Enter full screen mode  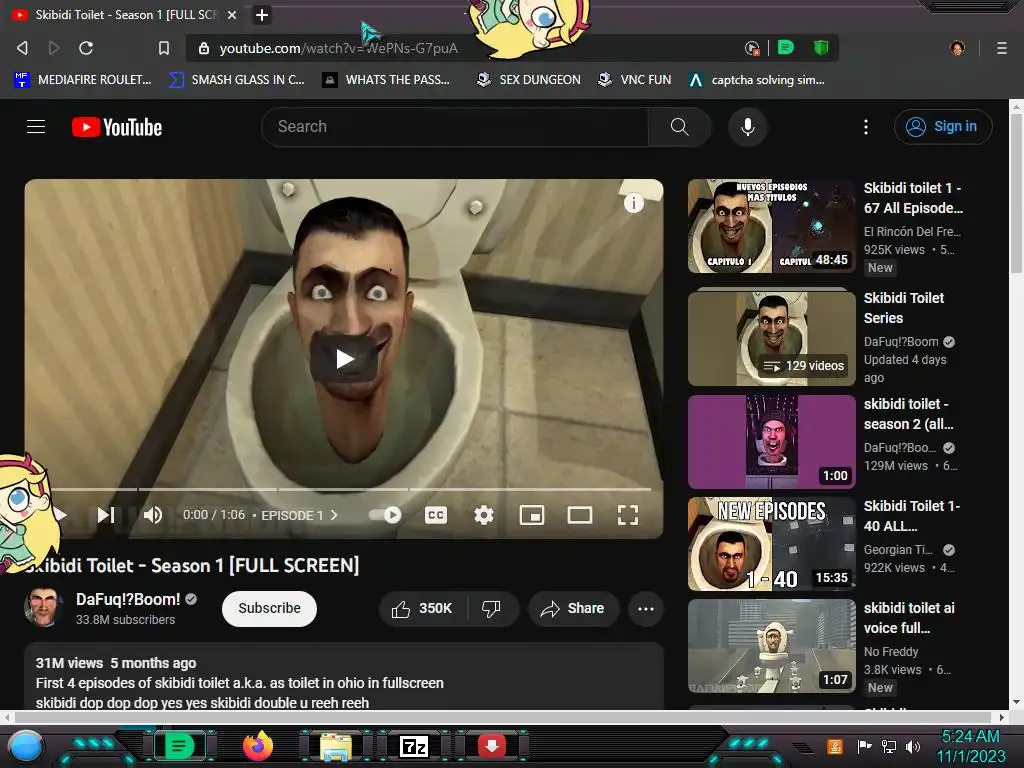(x=628, y=515)
